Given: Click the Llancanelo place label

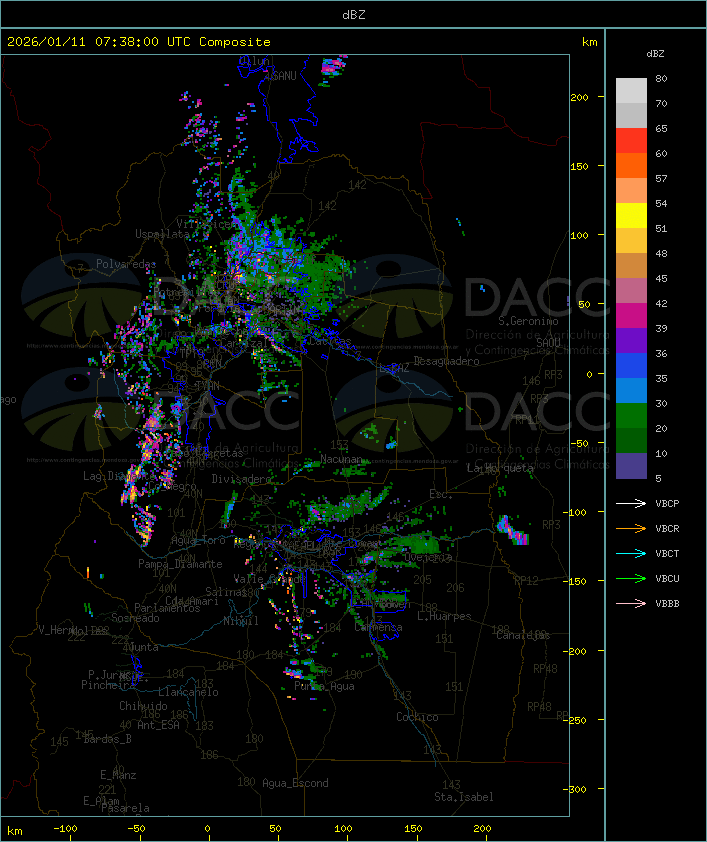Looking at the screenshot, I should (188, 692).
